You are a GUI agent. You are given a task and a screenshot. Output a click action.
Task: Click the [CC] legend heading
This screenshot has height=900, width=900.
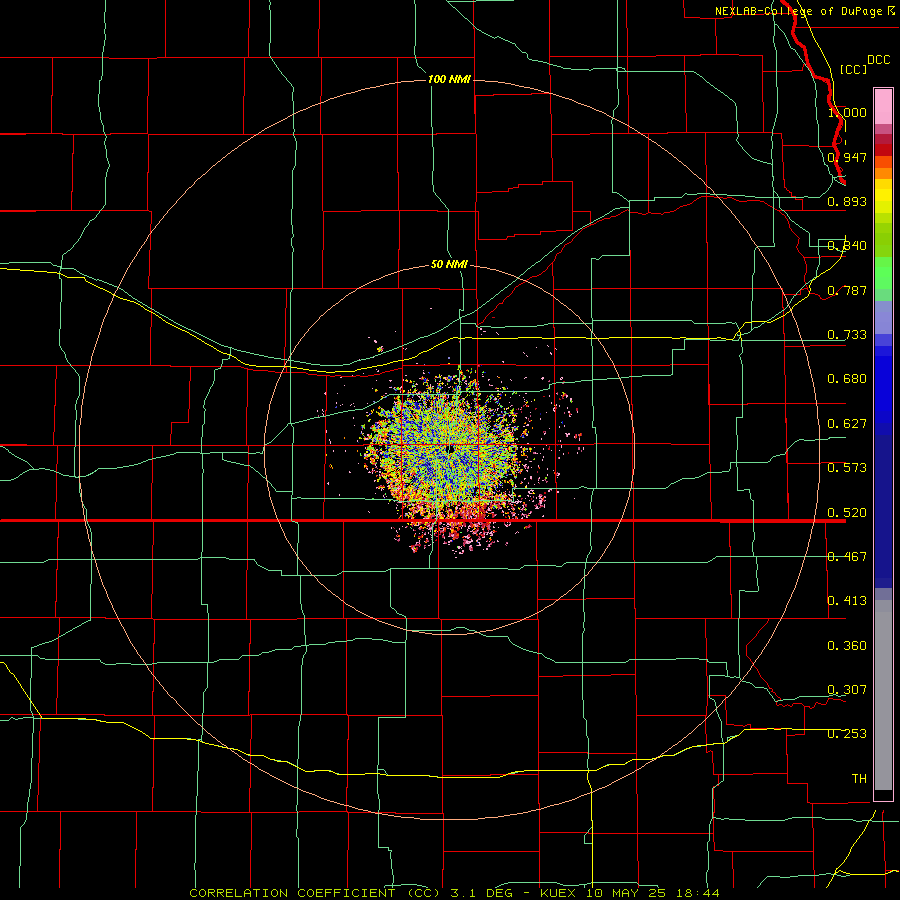(x=853, y=69)
